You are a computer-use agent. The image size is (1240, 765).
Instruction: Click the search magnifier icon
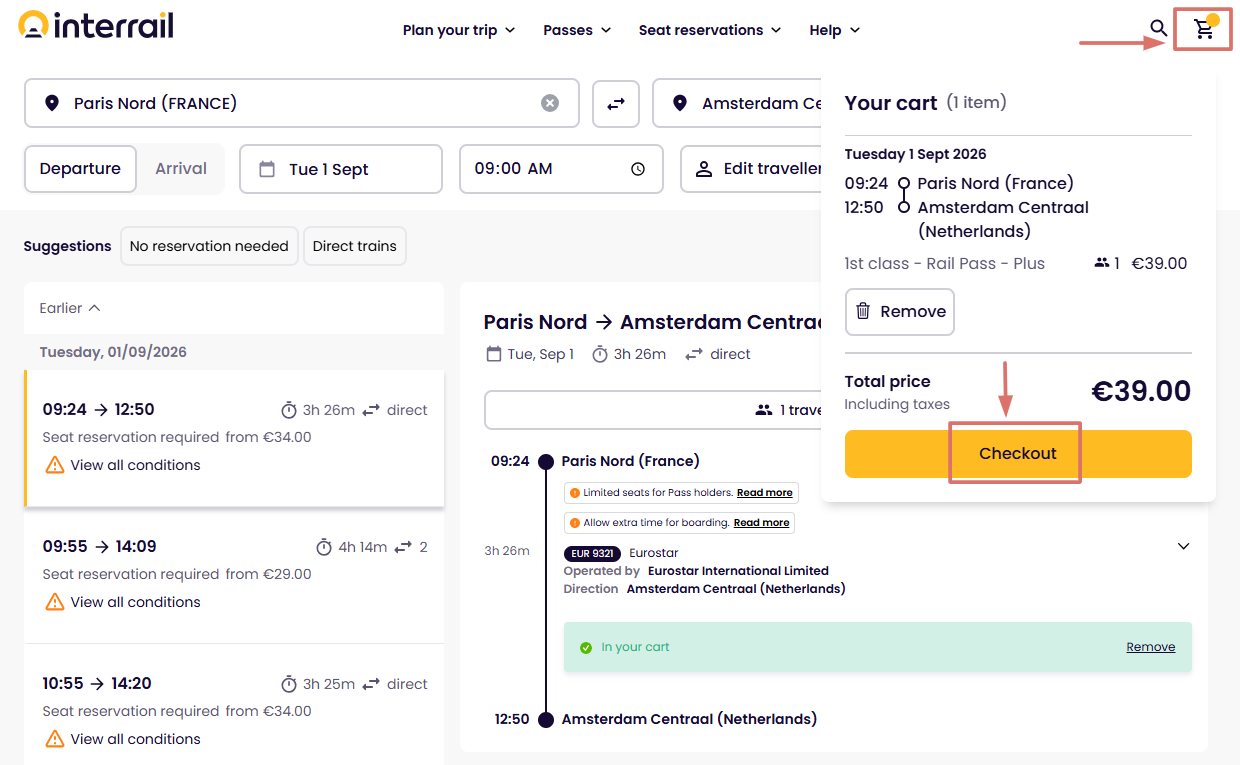point(1158,28)
